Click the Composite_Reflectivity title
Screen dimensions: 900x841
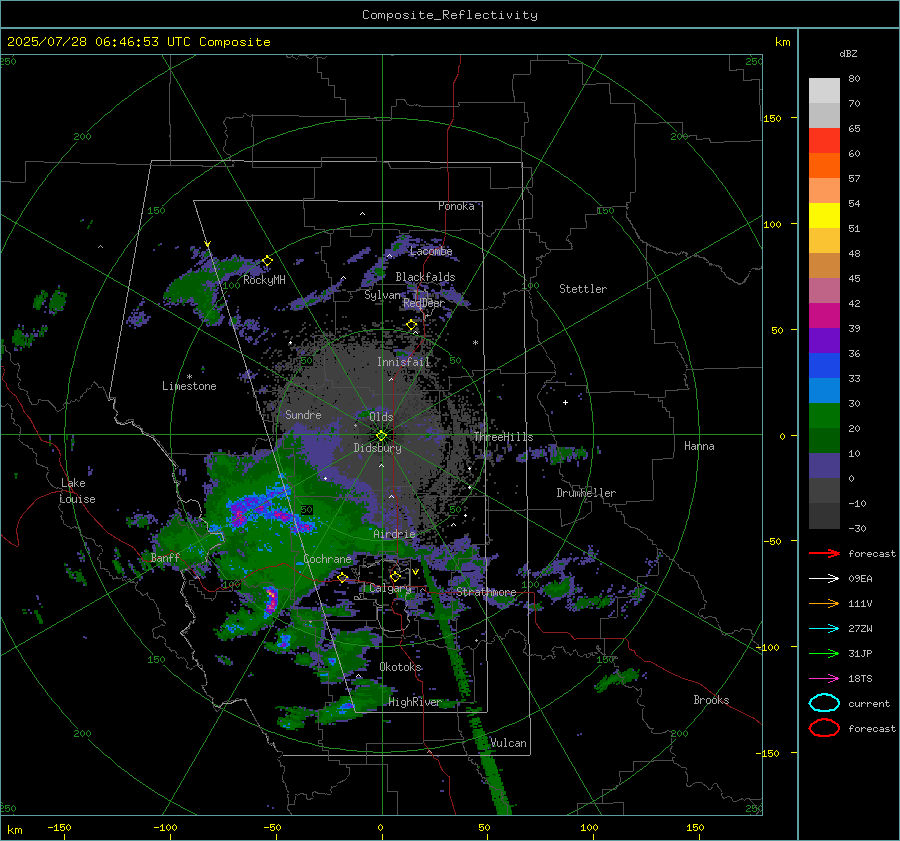coord(449,15)
